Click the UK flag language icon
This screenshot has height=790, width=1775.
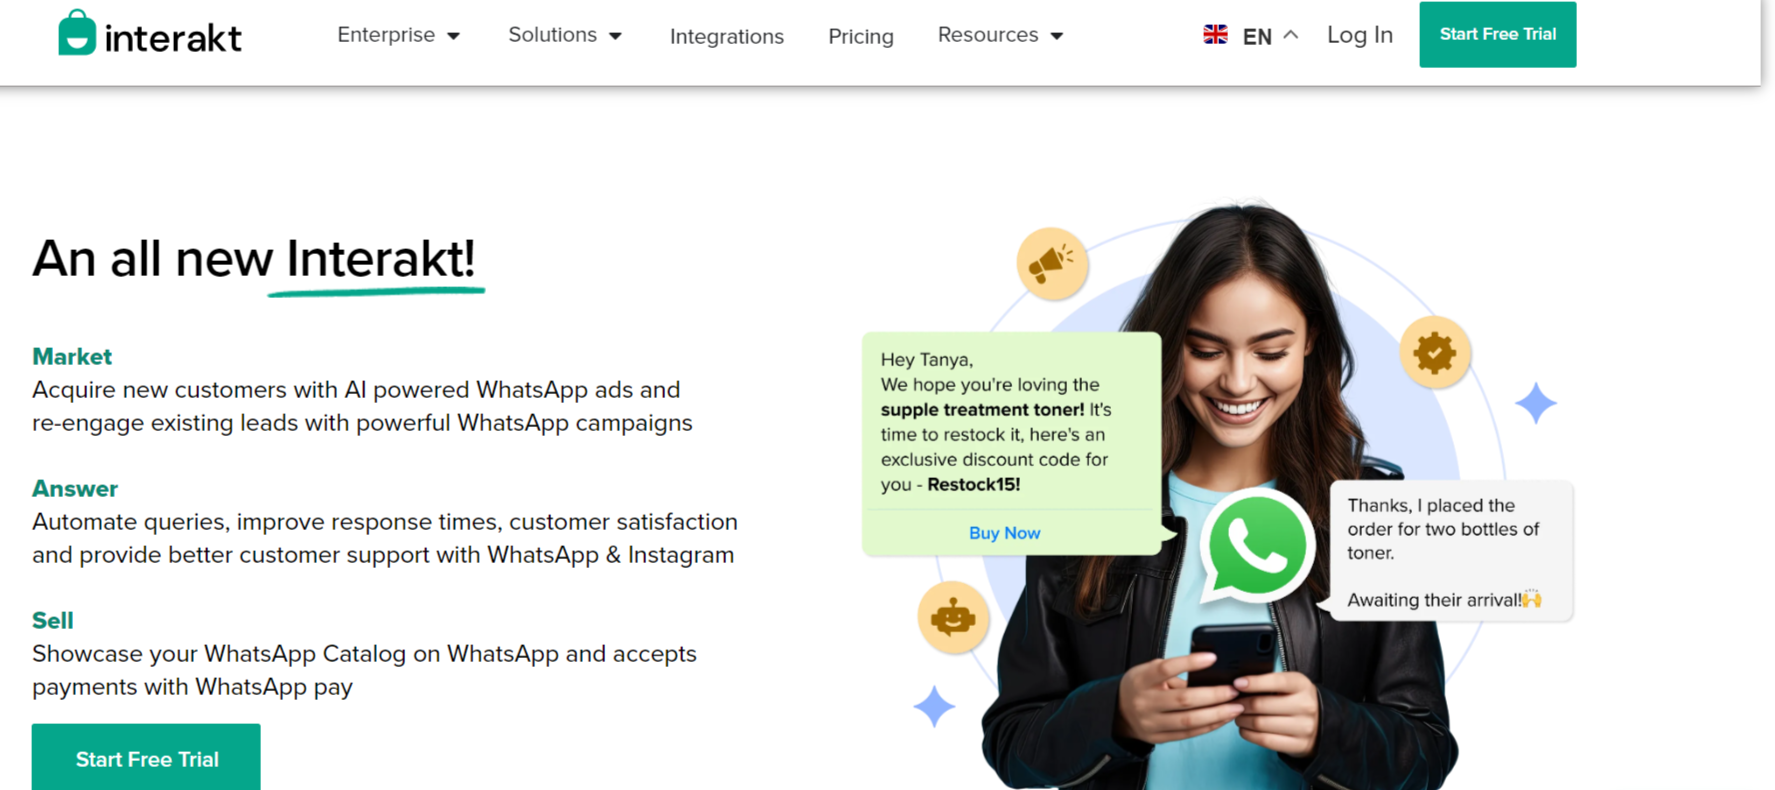click(1215, 35)
